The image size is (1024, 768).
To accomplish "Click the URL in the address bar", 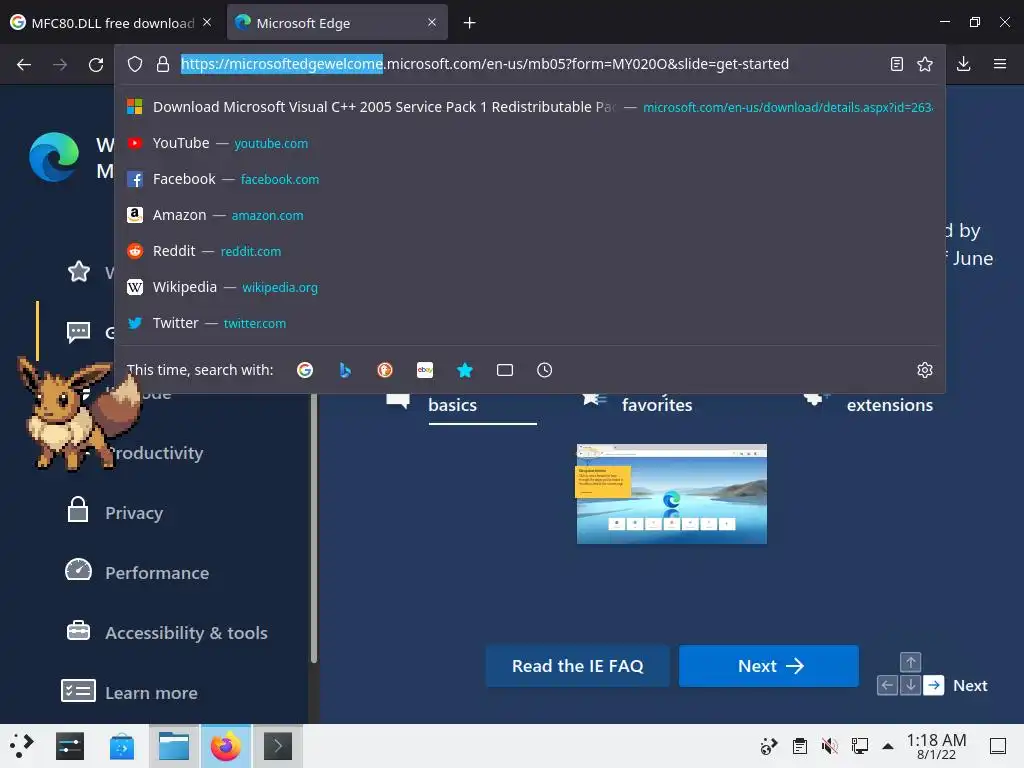I will pyautogui.click(x=485, y=64).
